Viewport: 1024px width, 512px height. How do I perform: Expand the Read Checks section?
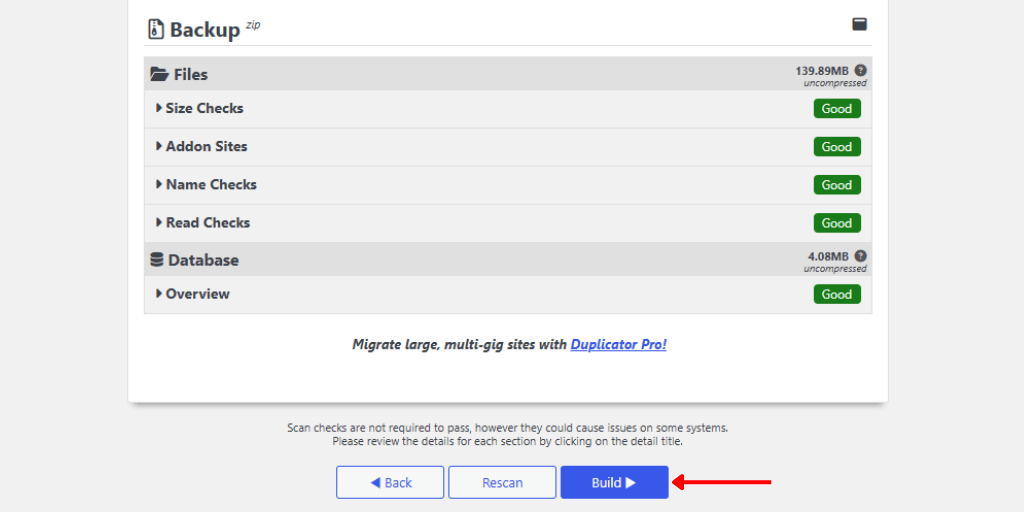click(x=203, y=223)
